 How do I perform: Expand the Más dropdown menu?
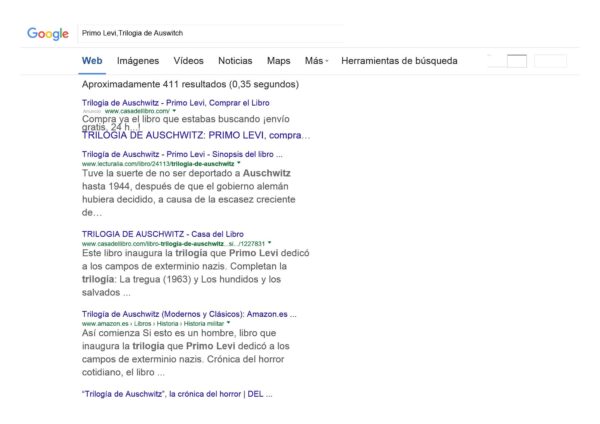point(316,61)
